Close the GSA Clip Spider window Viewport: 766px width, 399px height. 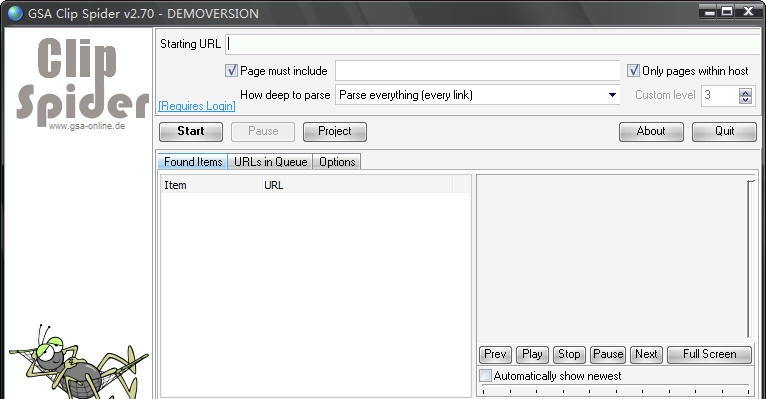[748, 11]
